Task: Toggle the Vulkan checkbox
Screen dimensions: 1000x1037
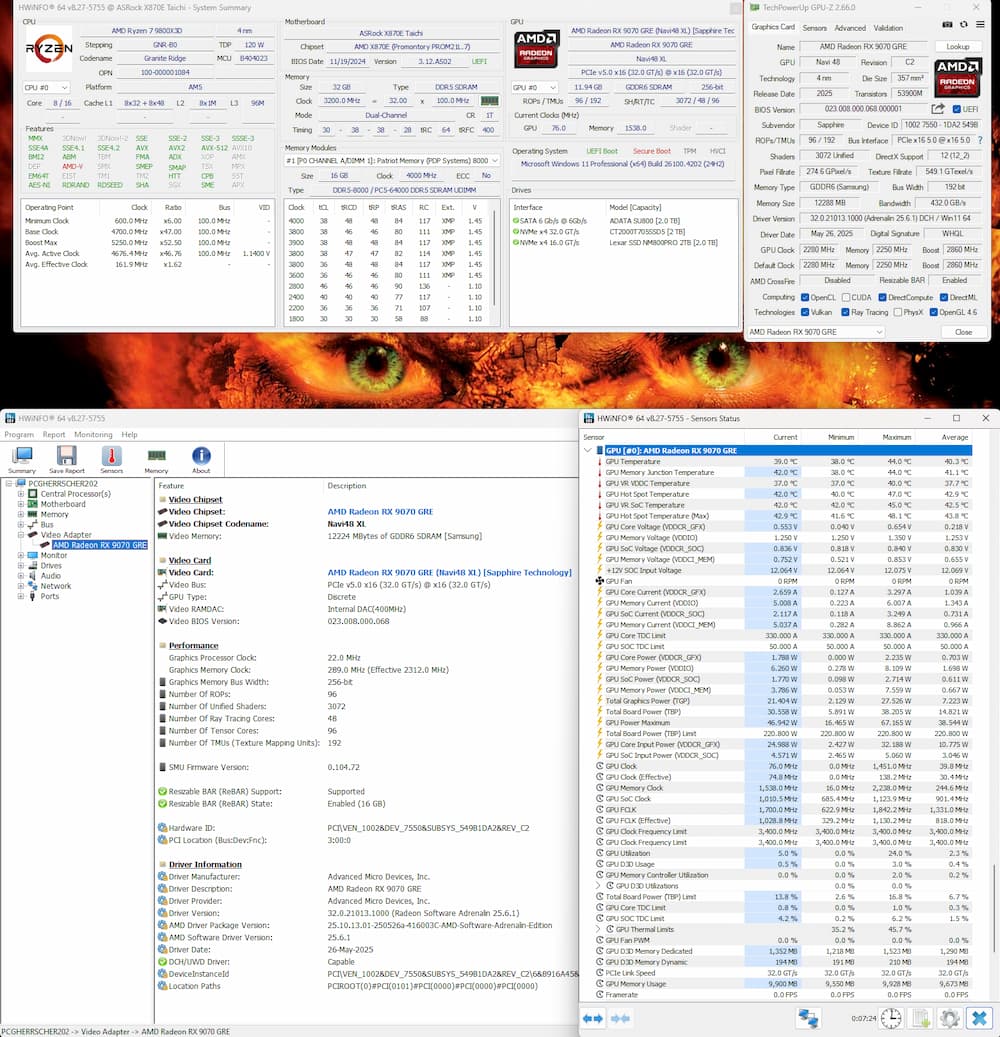Action: [x=805, y=312]
